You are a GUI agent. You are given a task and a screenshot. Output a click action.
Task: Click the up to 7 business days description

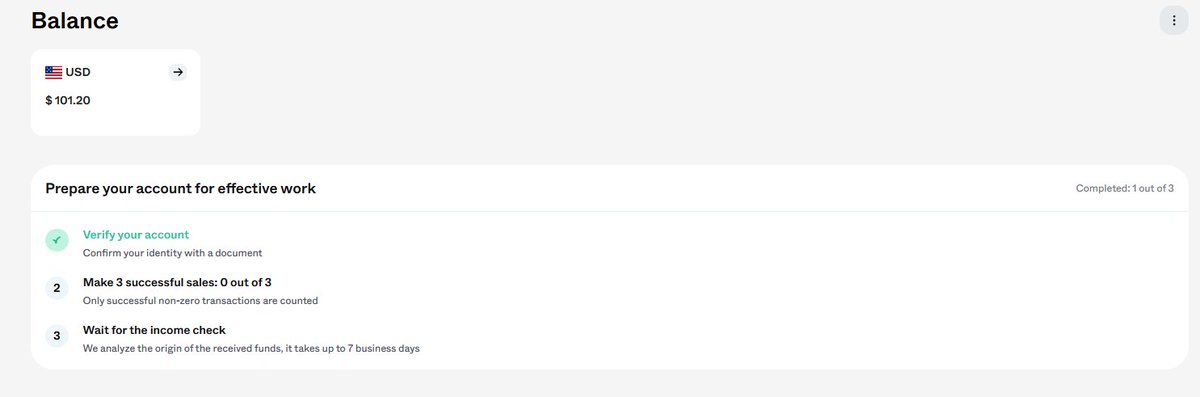point(251,348)
